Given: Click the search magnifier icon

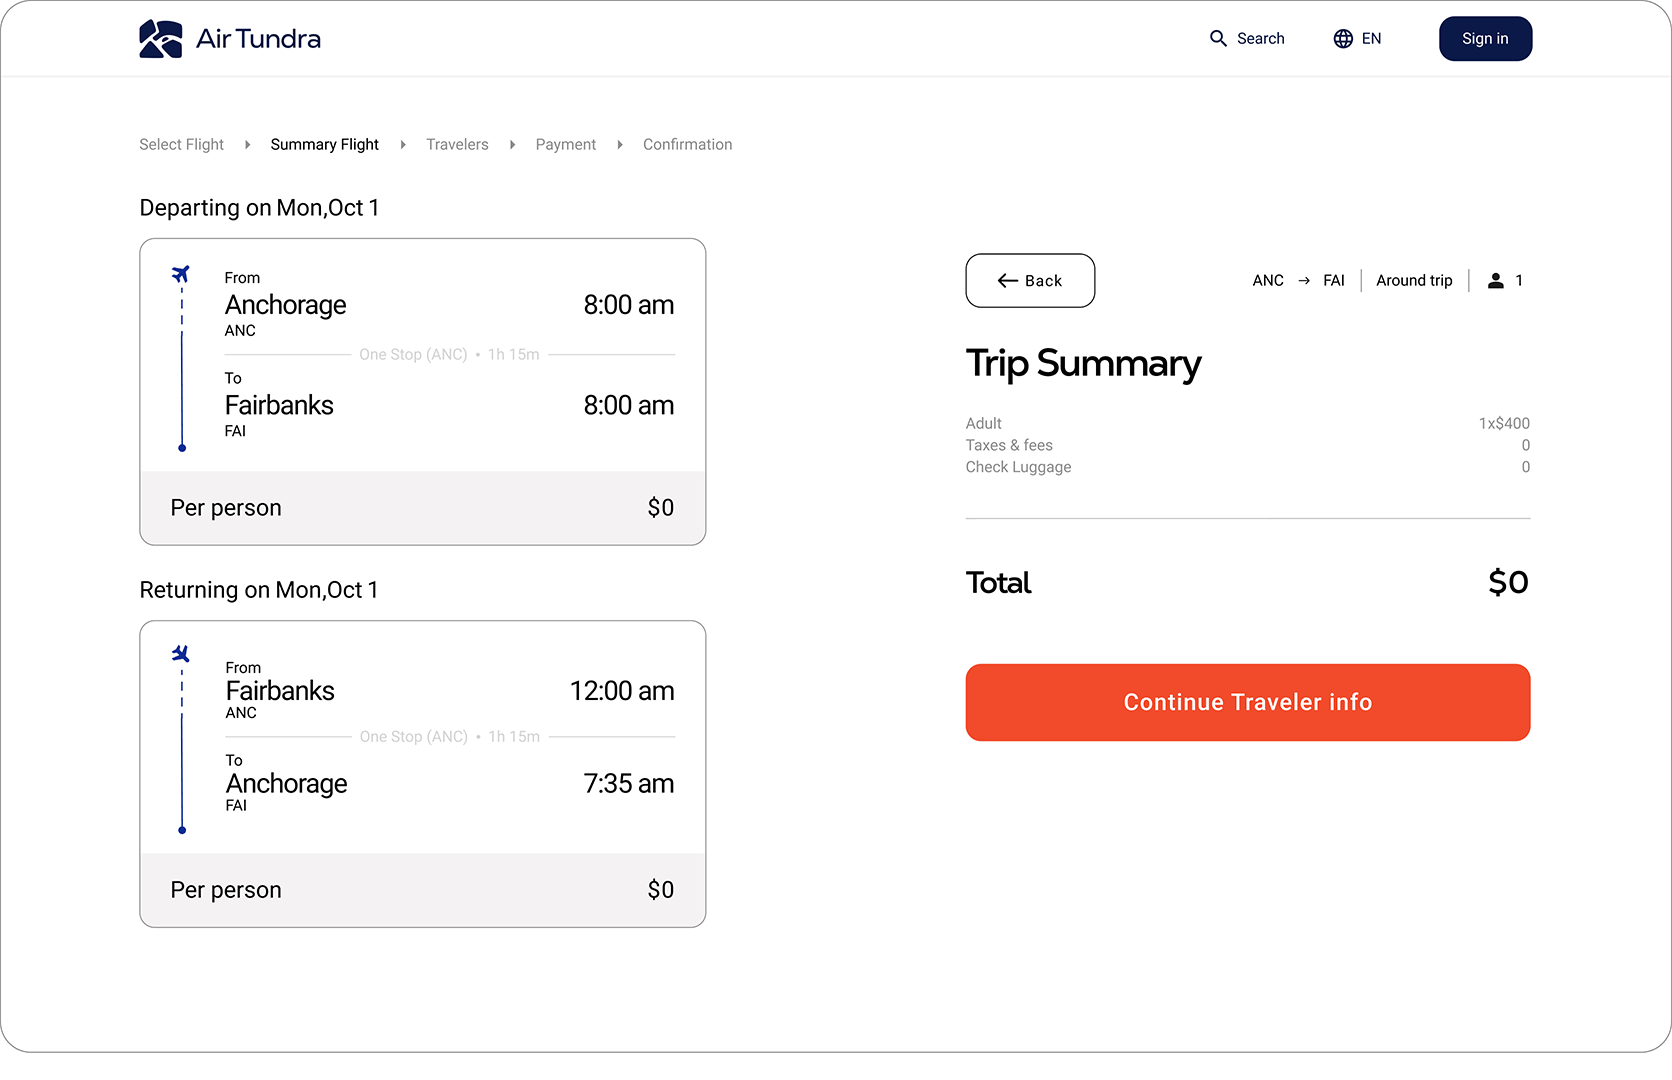Looking at the screenshot, I should (1218, 39).
